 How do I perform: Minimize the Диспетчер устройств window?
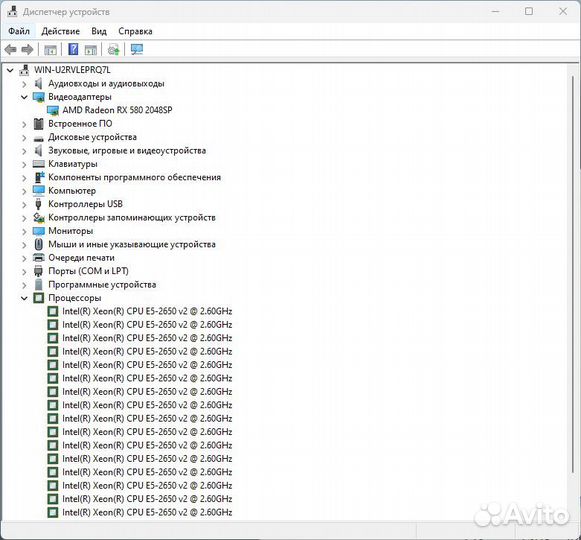495,11
